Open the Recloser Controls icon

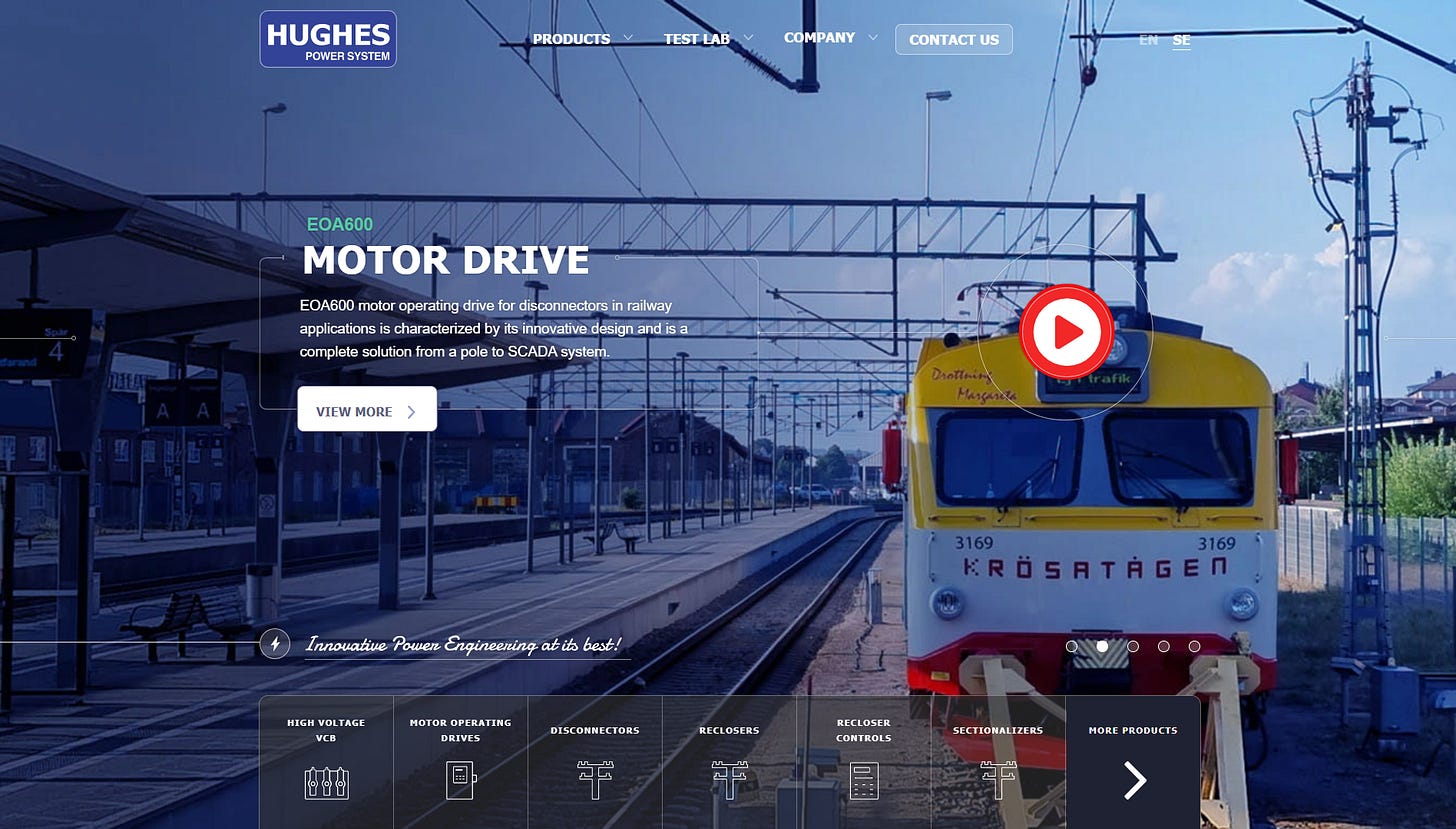863,780
